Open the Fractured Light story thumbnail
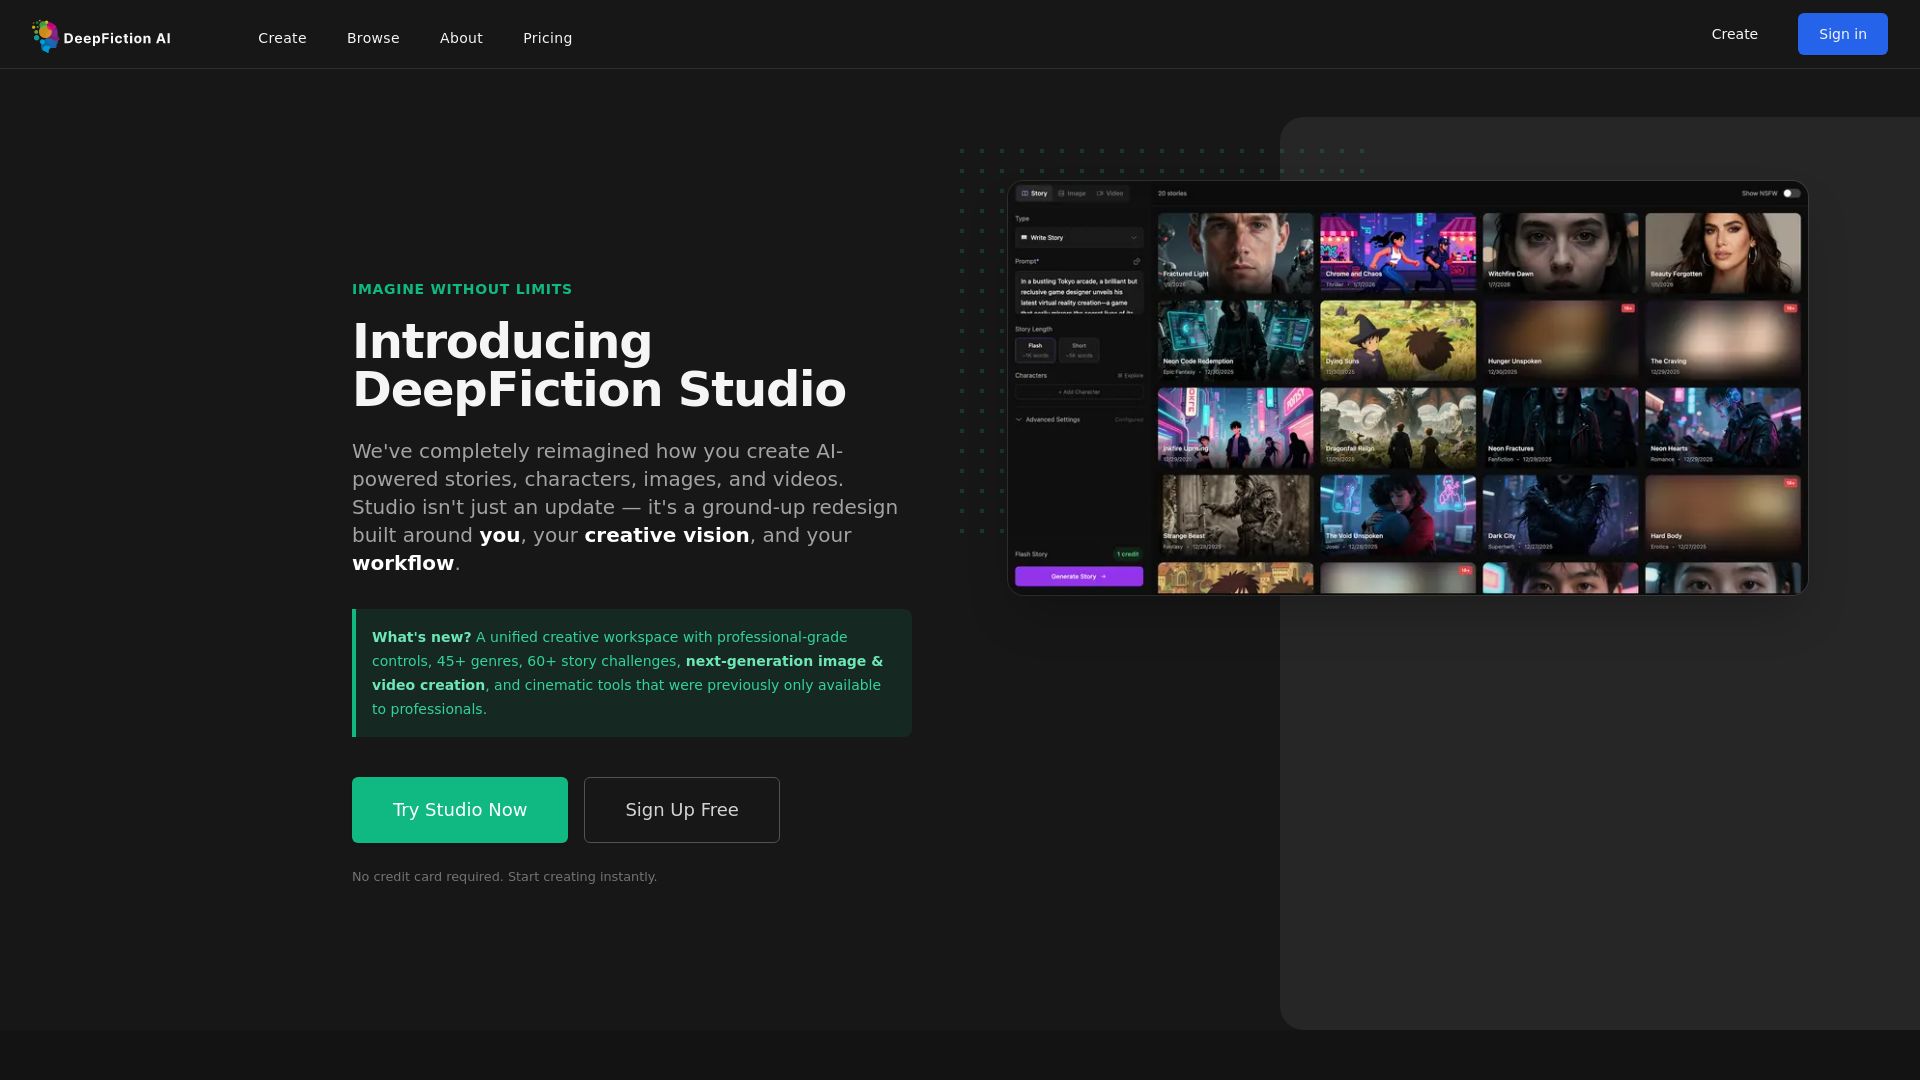Image resolution: width=1920 pixels, height=1080 pixels. (x=1235, y=252)
